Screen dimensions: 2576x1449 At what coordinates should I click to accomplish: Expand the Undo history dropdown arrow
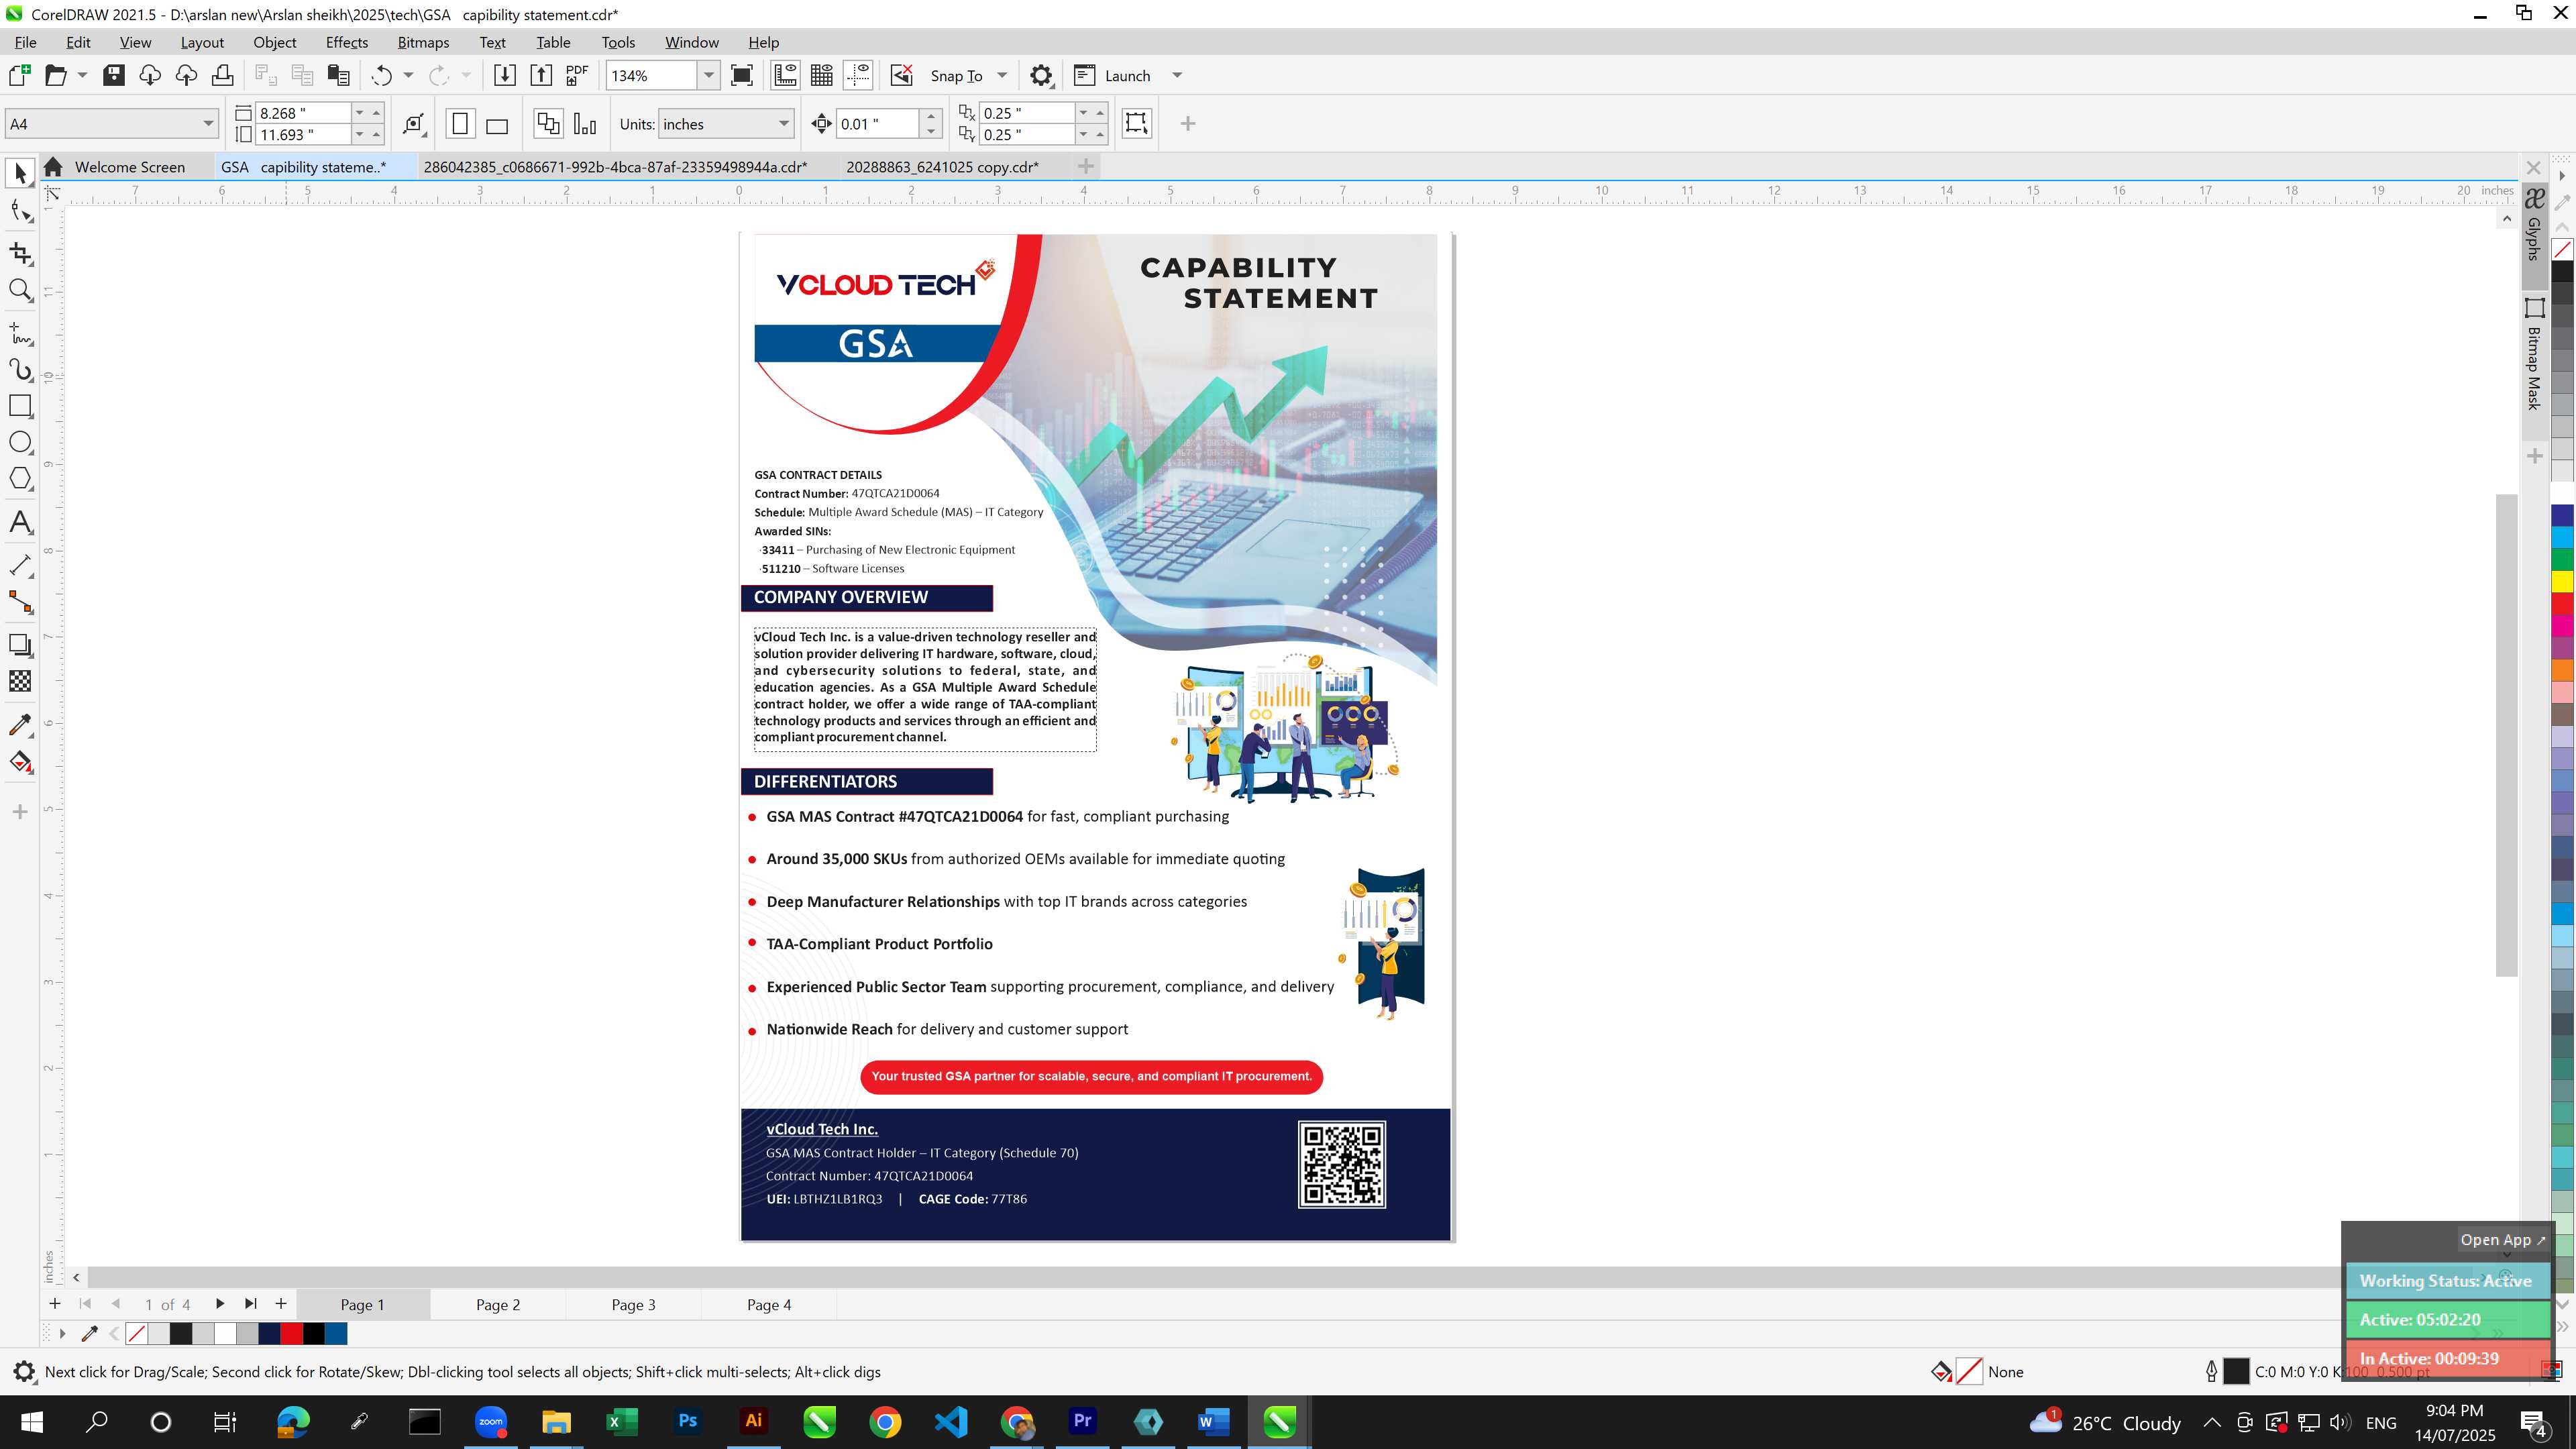(x=408, y=75)
